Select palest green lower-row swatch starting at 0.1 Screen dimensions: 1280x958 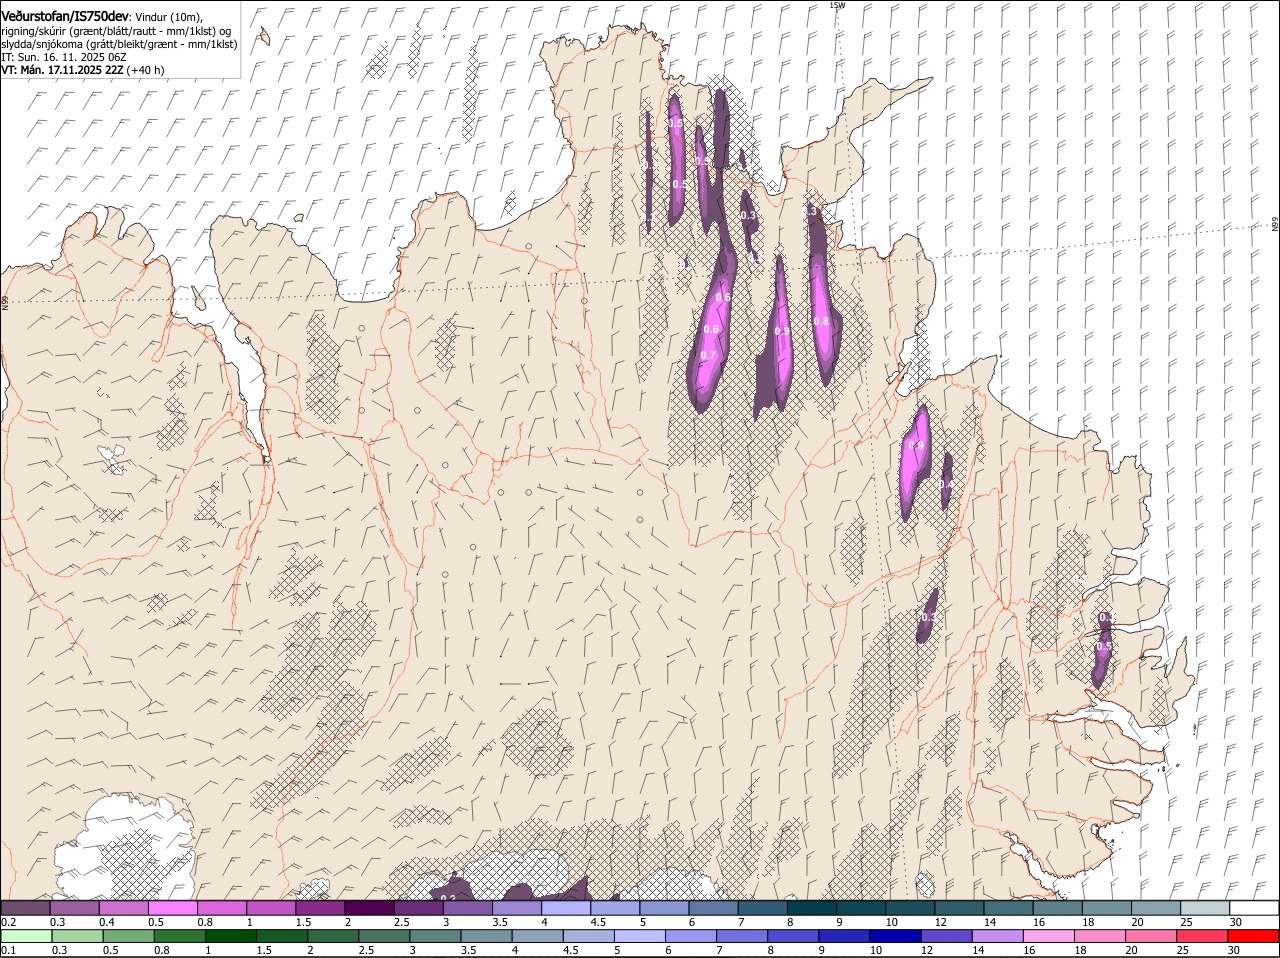point(26,937)
